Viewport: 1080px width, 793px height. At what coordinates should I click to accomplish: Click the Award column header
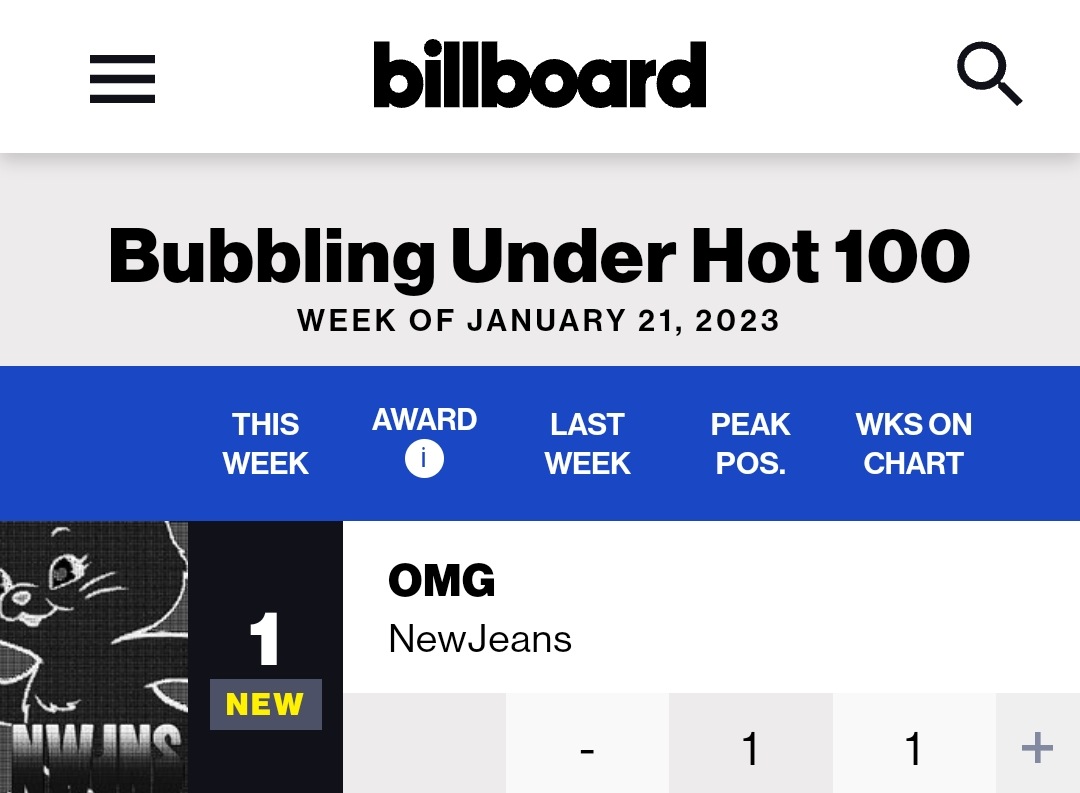pyautogui.click(x=424, y=420)
